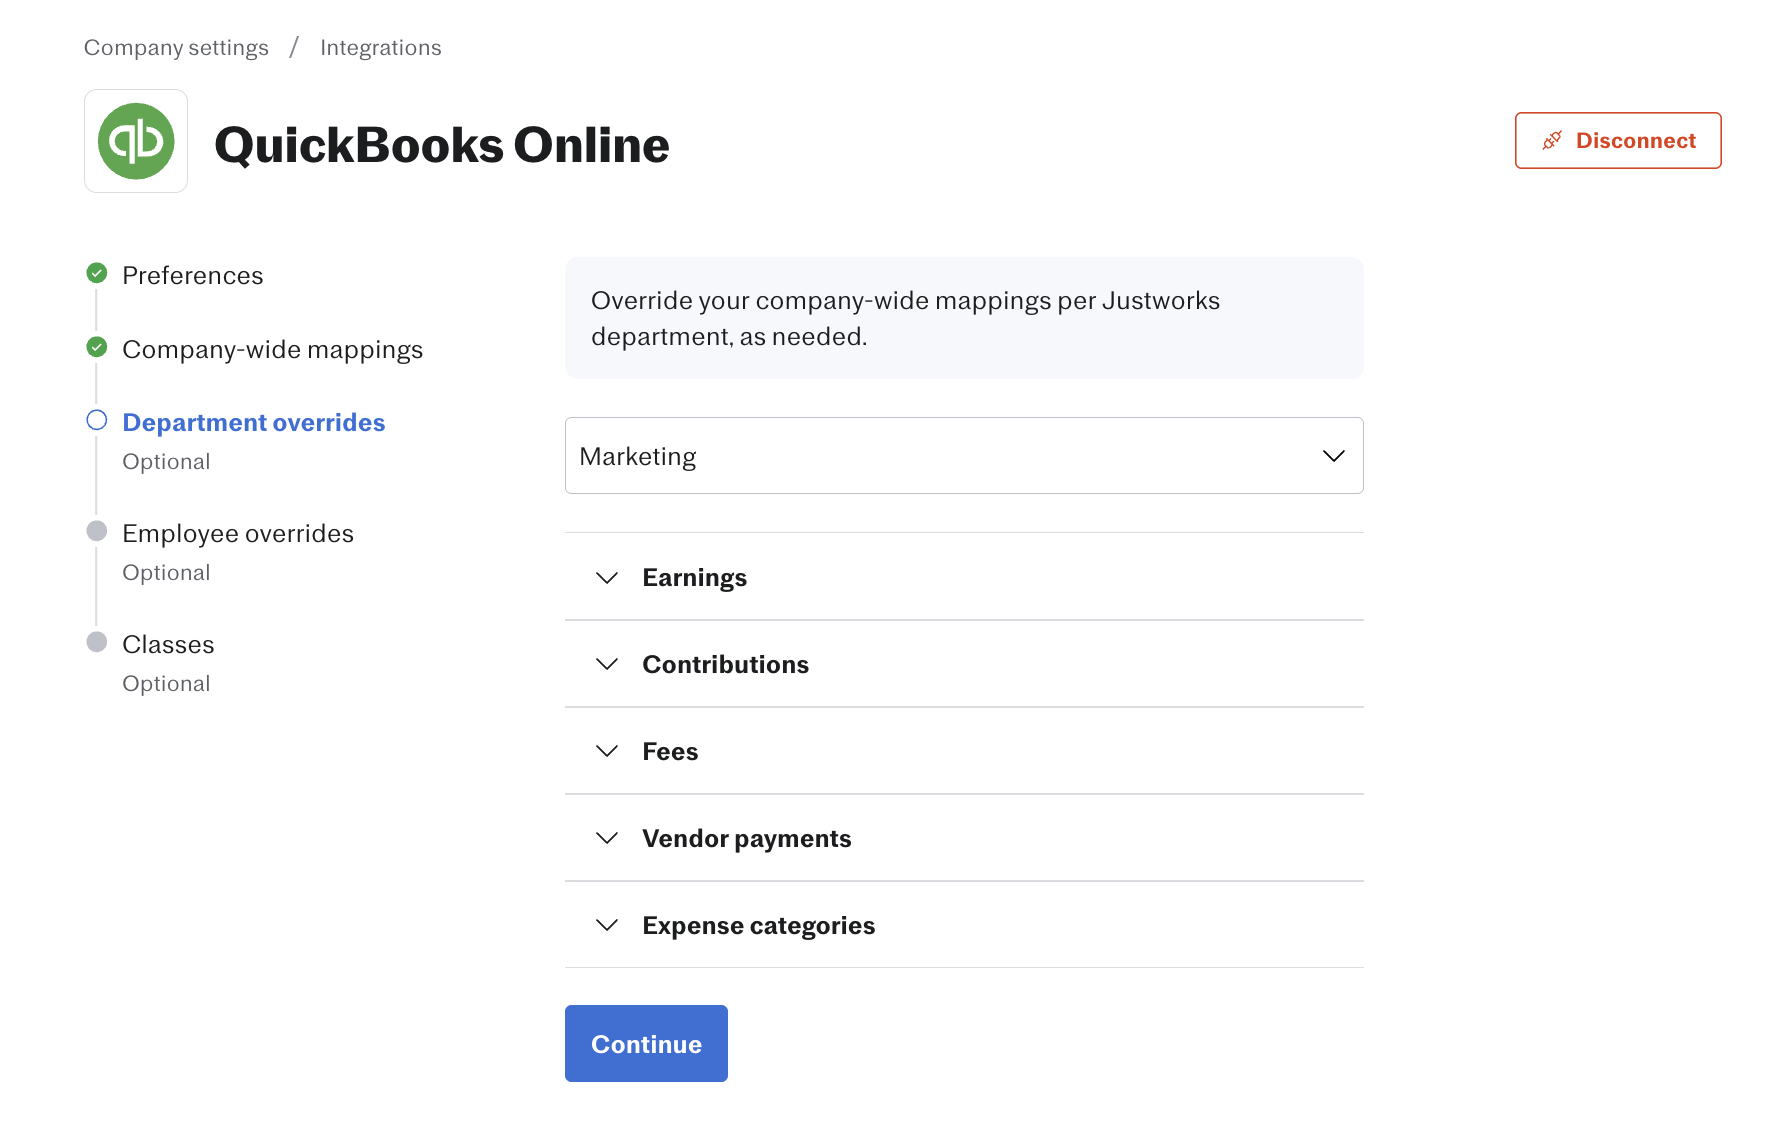Click the green checkmark beside Company-wide mappings
This screenshot has height=1146, width=1788.
click(x=97, y=347)
